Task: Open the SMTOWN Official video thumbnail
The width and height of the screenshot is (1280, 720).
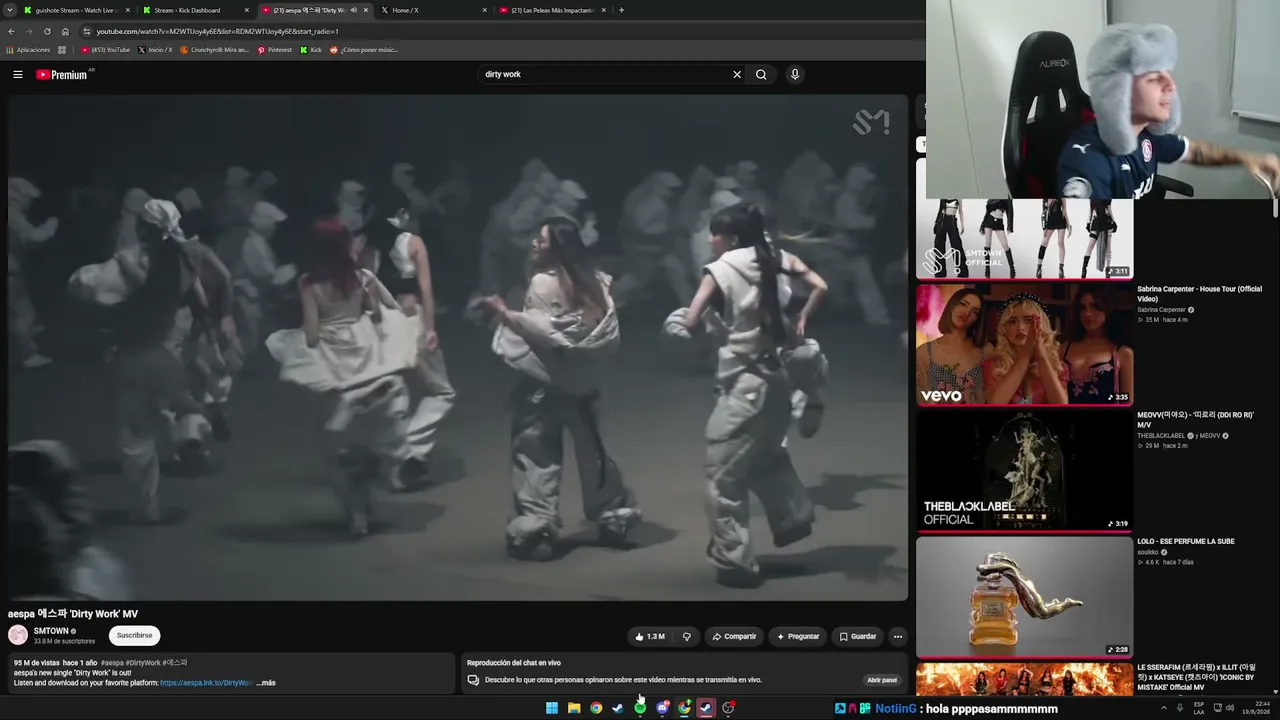Action: [1024, 239]
